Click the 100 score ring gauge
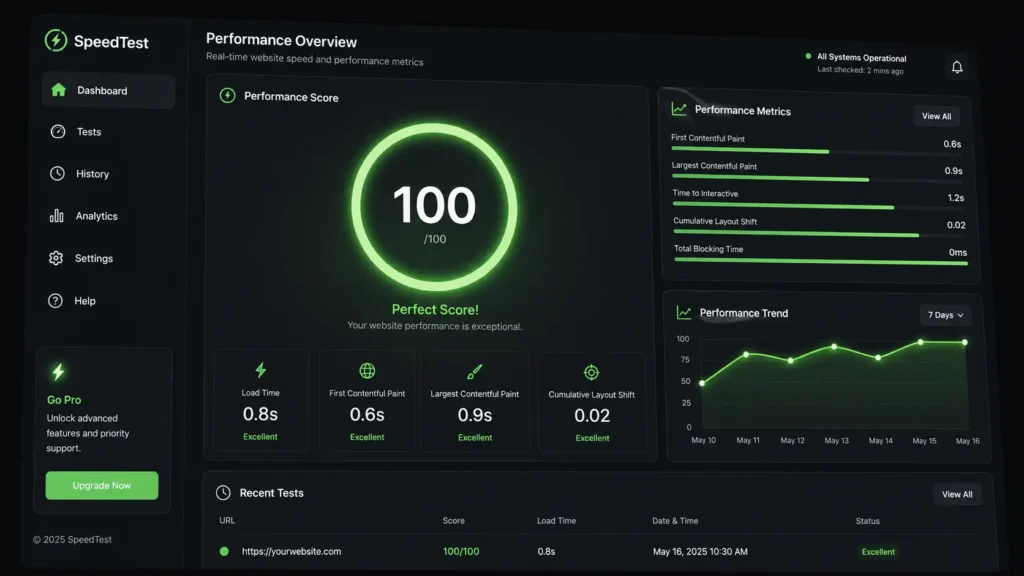The width and height of the screenshot is (1024, 576). click(434, 208)
